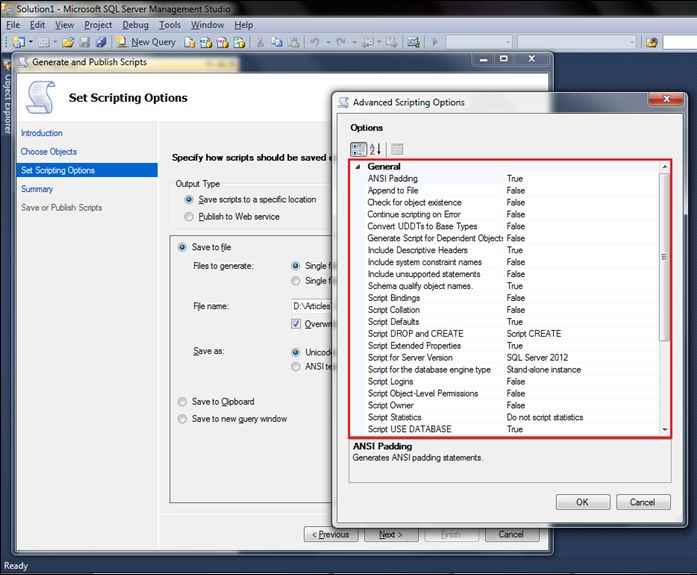Open the solution configurations dropdown in toolbar

tap(479, 43)
